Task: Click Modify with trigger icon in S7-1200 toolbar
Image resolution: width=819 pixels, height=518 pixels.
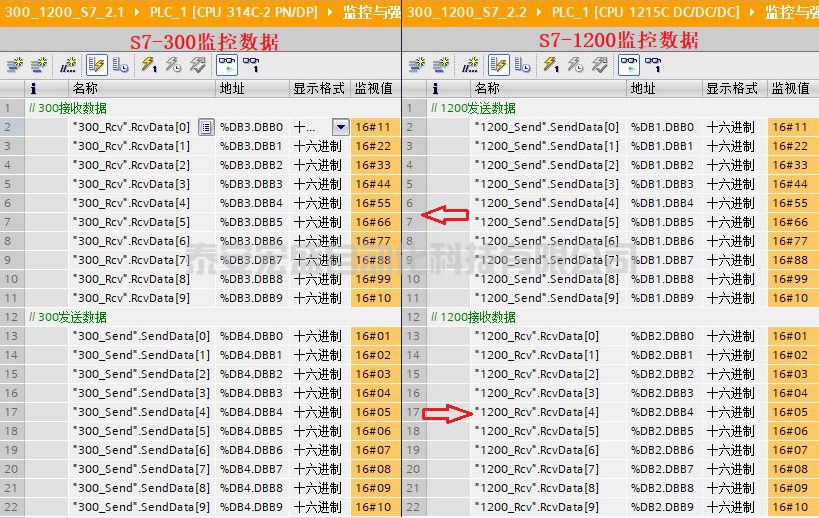Action: (575, 65)
